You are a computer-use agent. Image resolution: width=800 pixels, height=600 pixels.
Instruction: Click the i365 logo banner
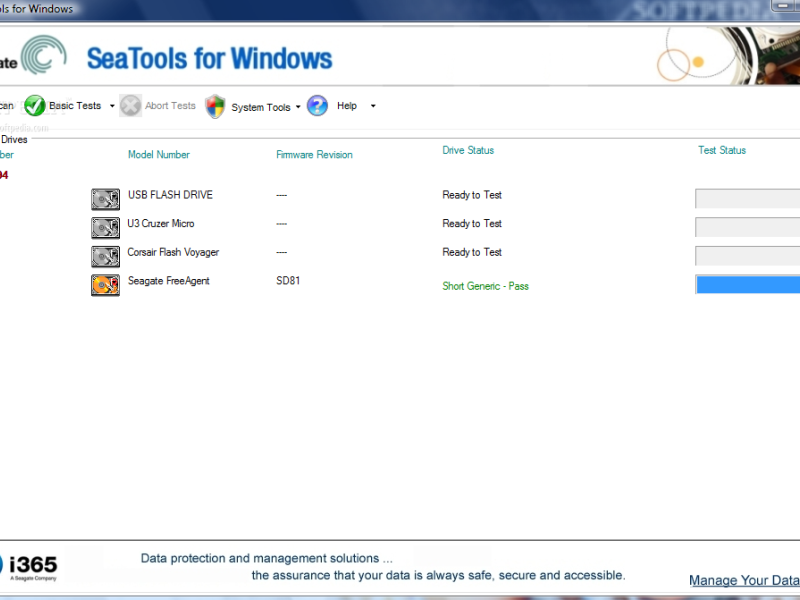point(29,567)
